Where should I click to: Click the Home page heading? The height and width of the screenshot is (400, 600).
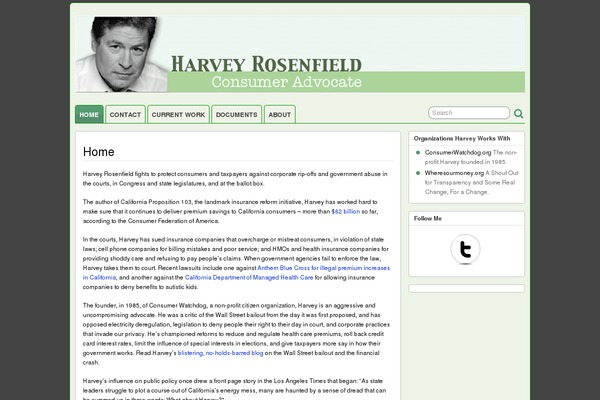(99, 152)
